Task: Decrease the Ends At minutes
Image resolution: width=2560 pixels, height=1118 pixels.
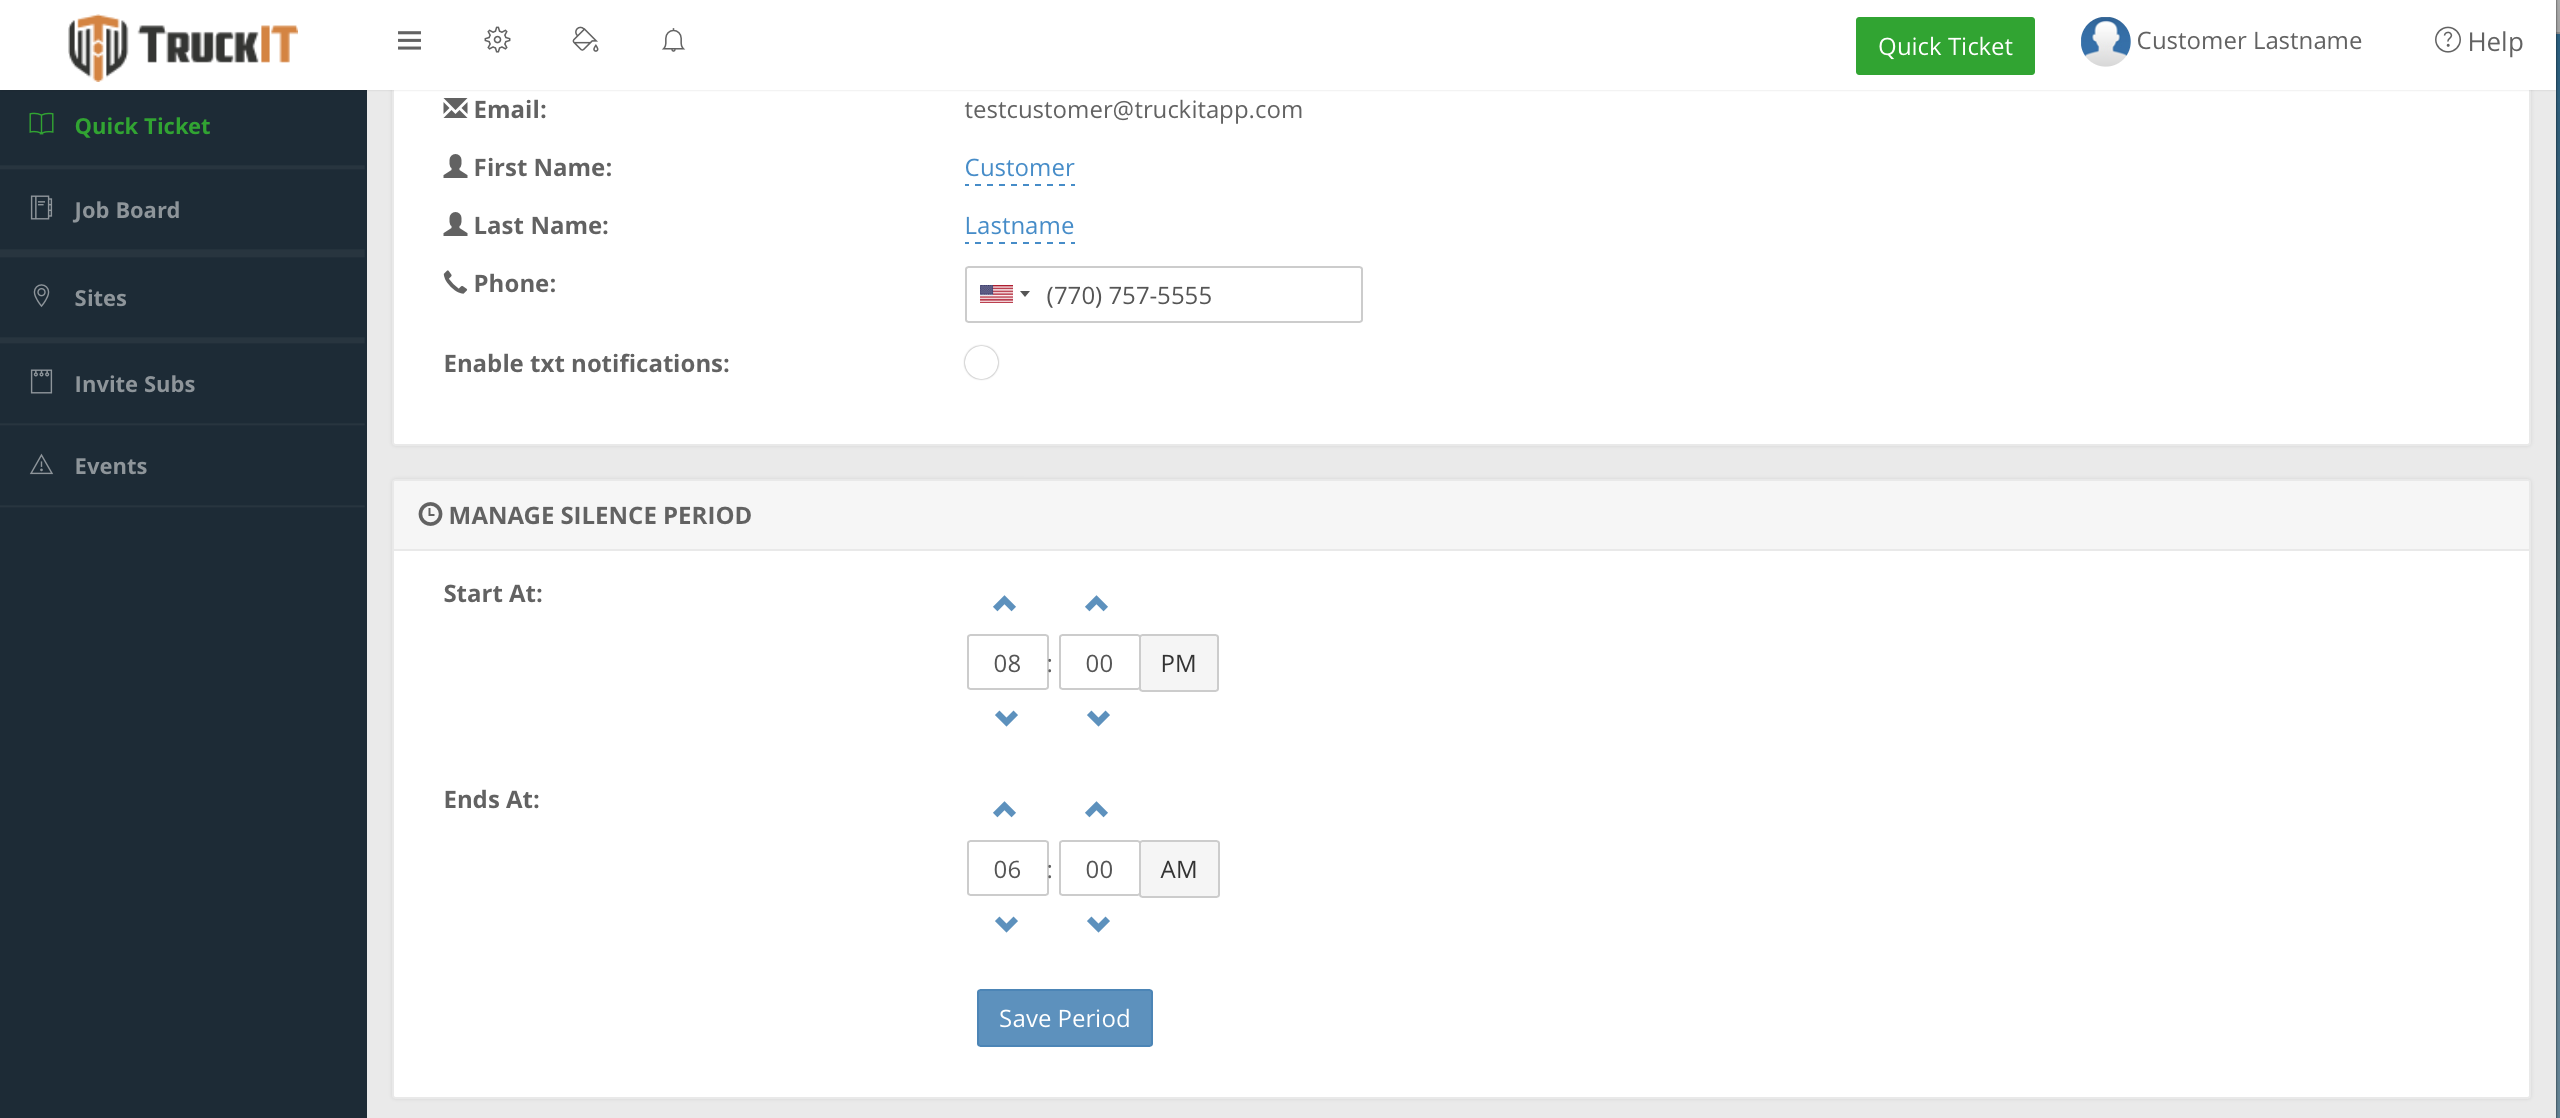Action: point(1098,924)
